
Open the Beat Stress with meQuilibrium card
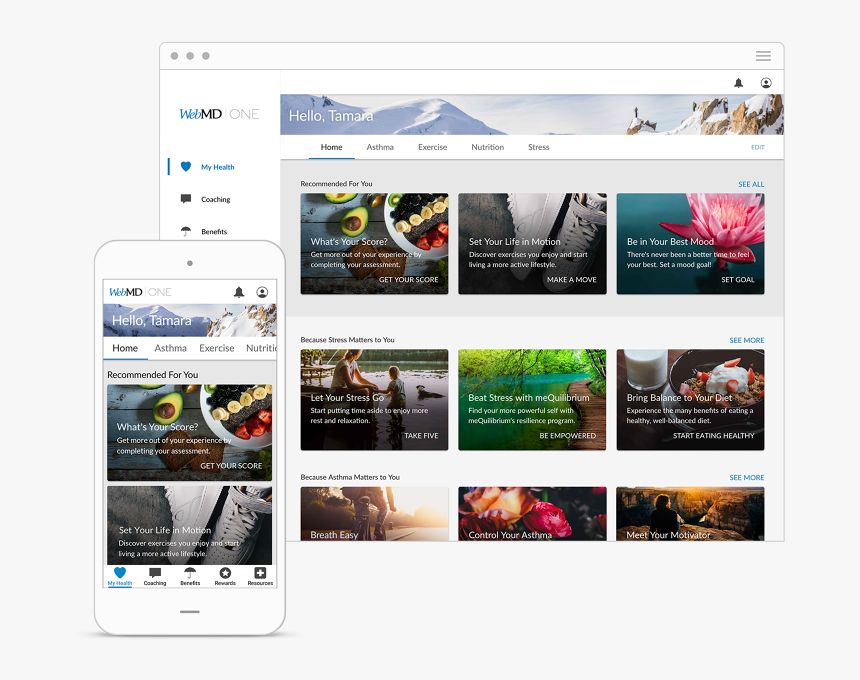(532, 399)
